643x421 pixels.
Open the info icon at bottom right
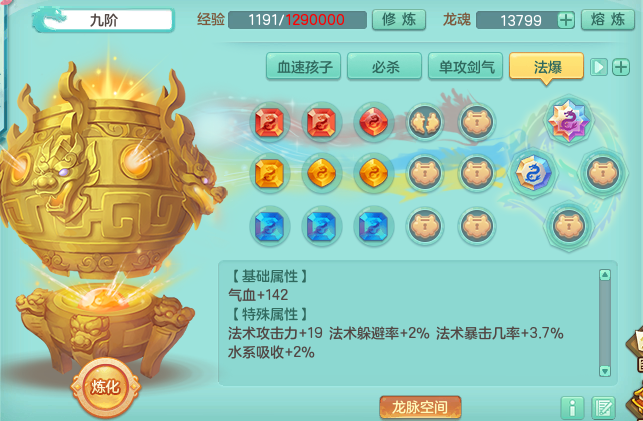tap(572, 407)
